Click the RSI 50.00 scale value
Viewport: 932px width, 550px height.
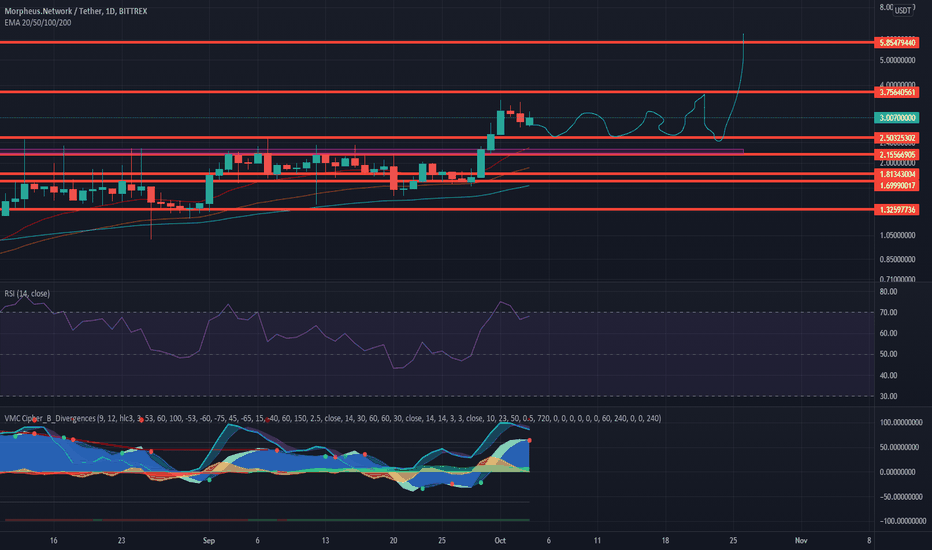click(888, 354)
